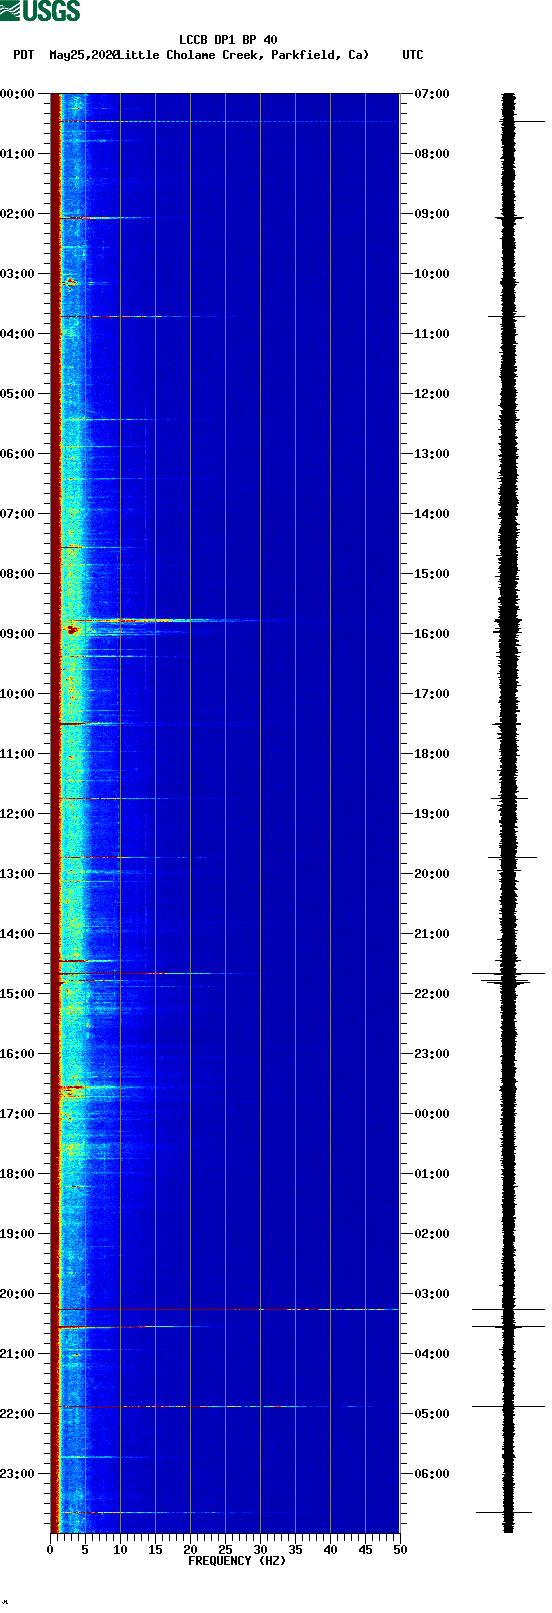Click the '50' frequency axis tick label

(400, 1550)
